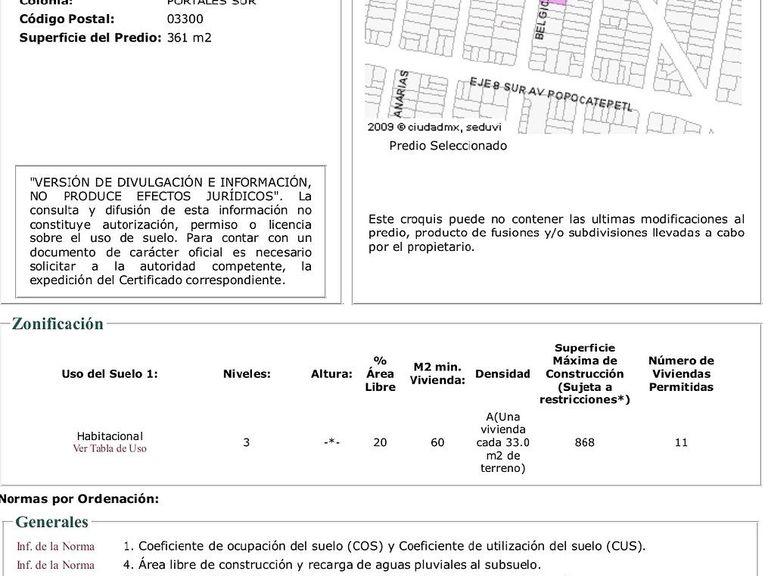Click the Superficie Máxima de Construcción column header

click(x=584, y=374)
